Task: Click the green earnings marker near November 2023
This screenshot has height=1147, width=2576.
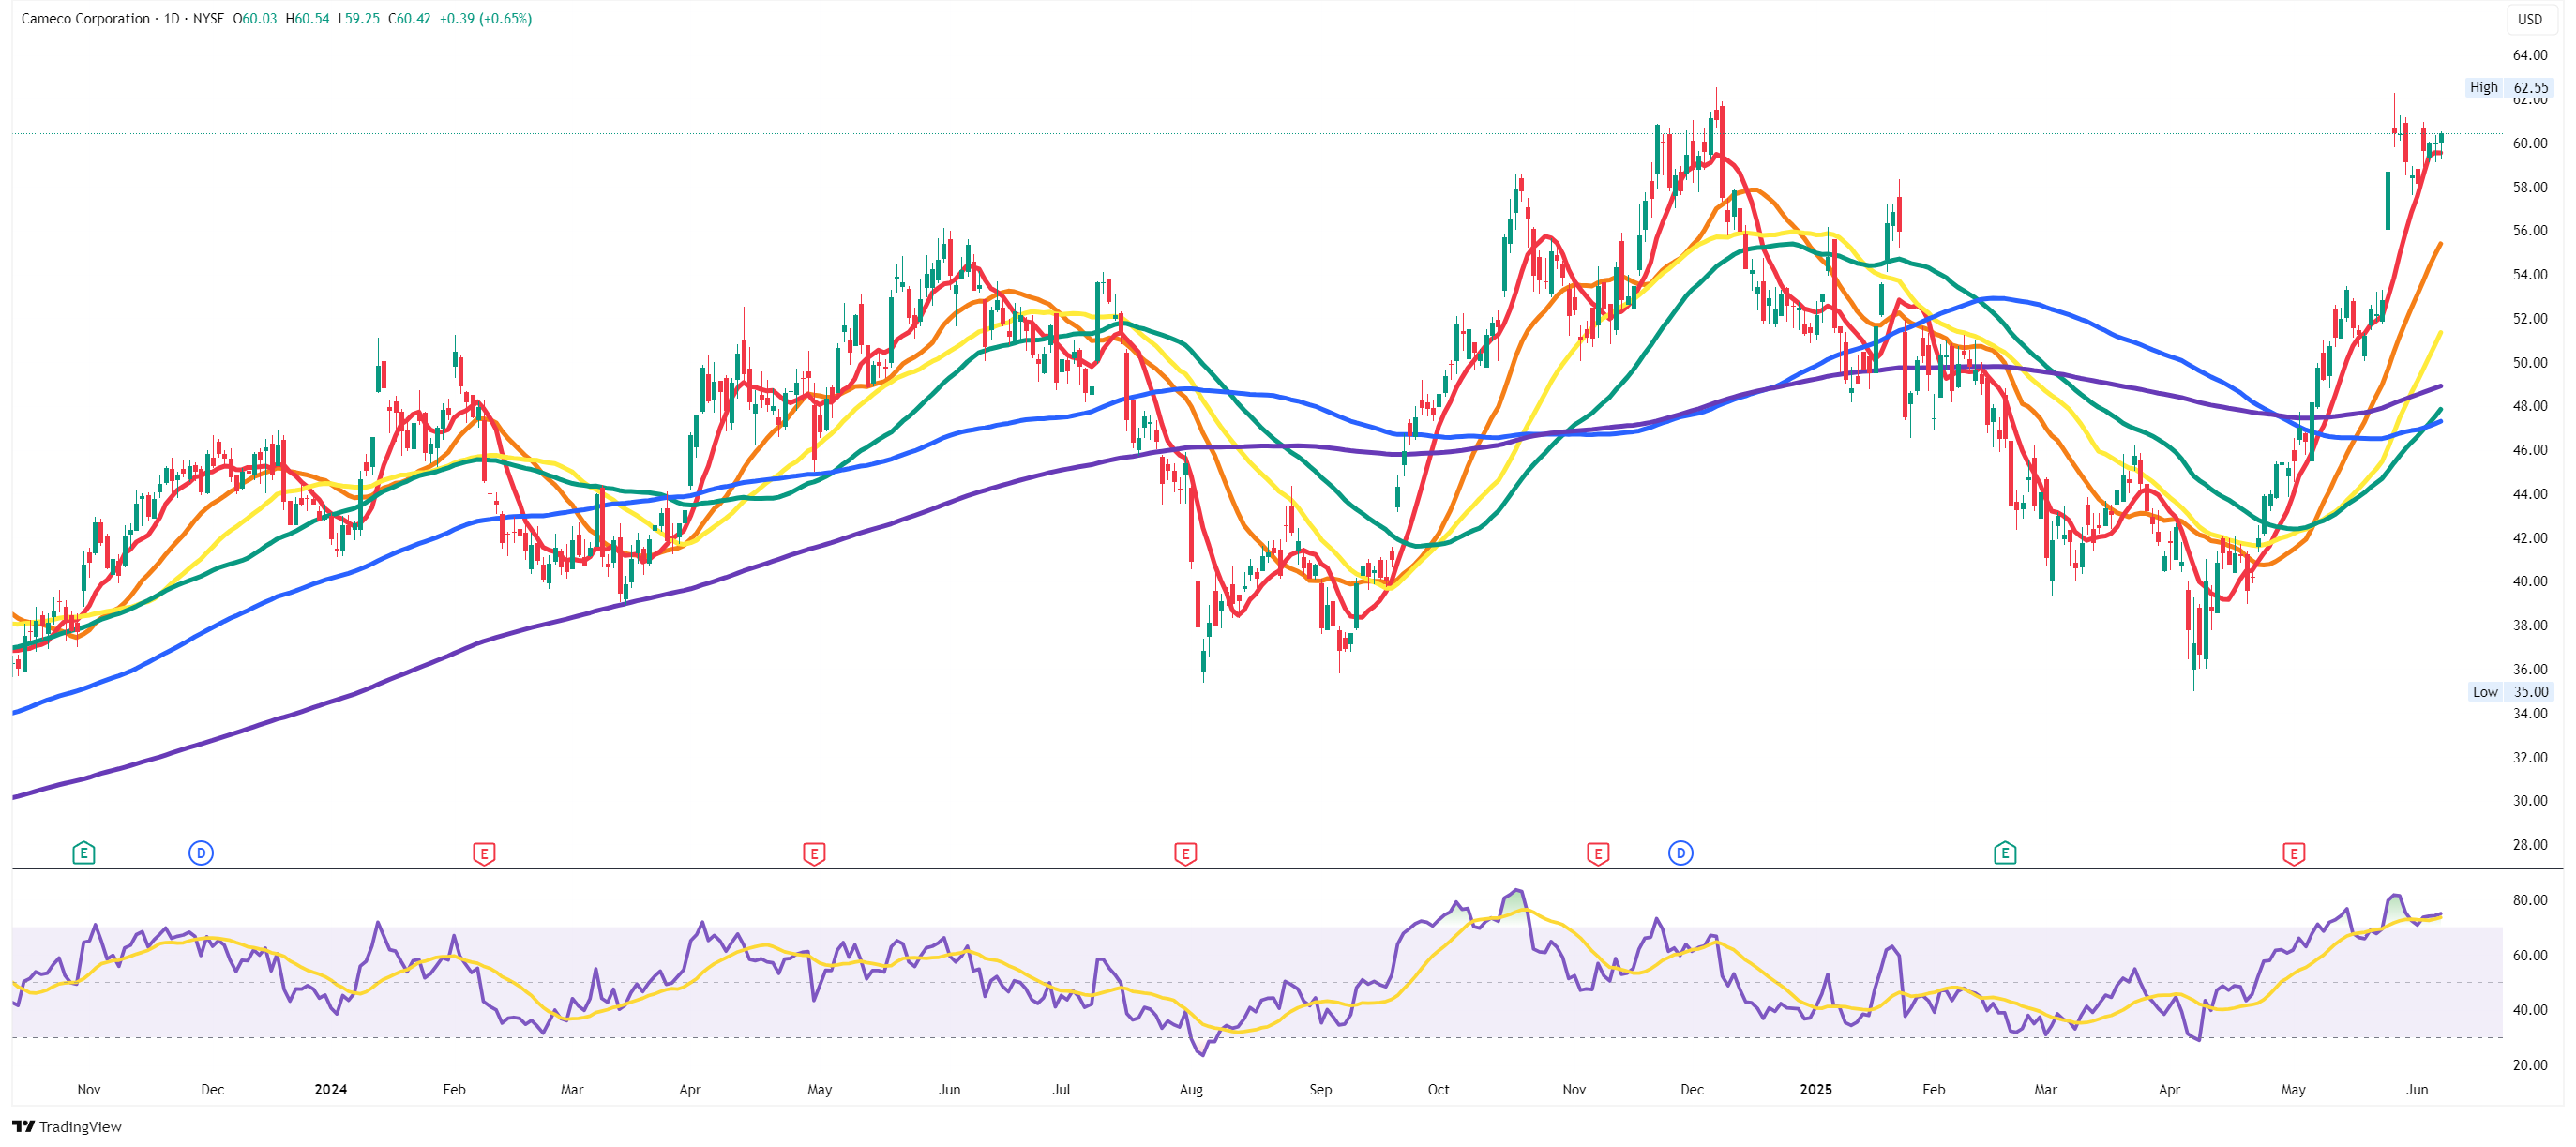Action: (x=84, y=853)
